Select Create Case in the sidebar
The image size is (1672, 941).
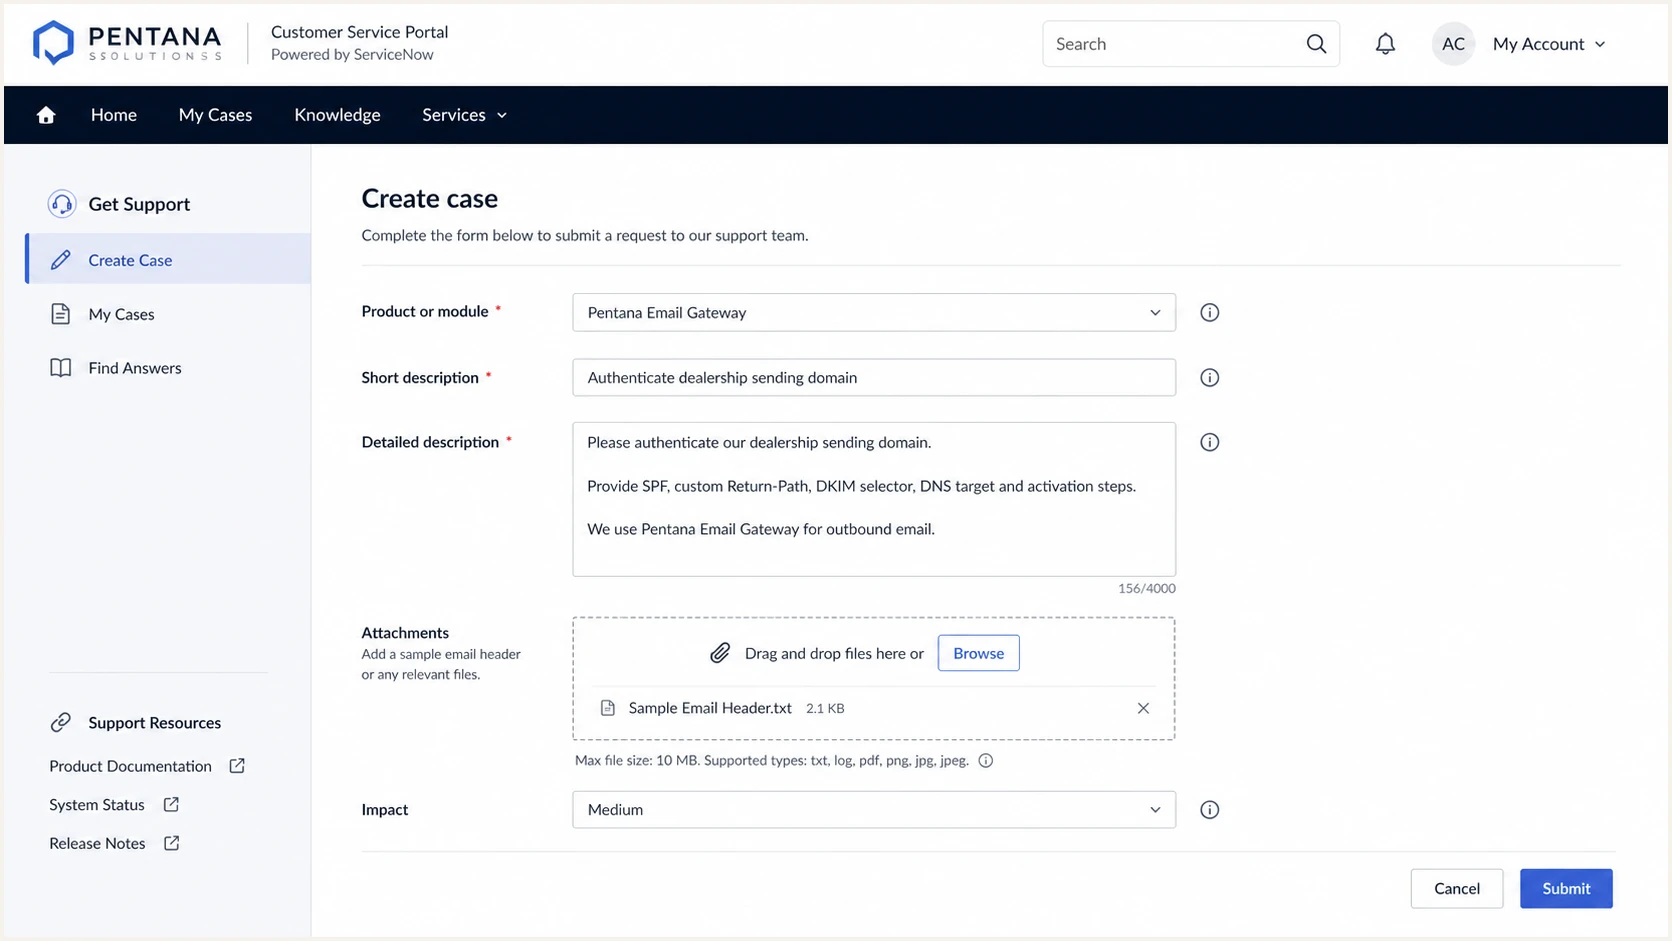tap(168, 259)
